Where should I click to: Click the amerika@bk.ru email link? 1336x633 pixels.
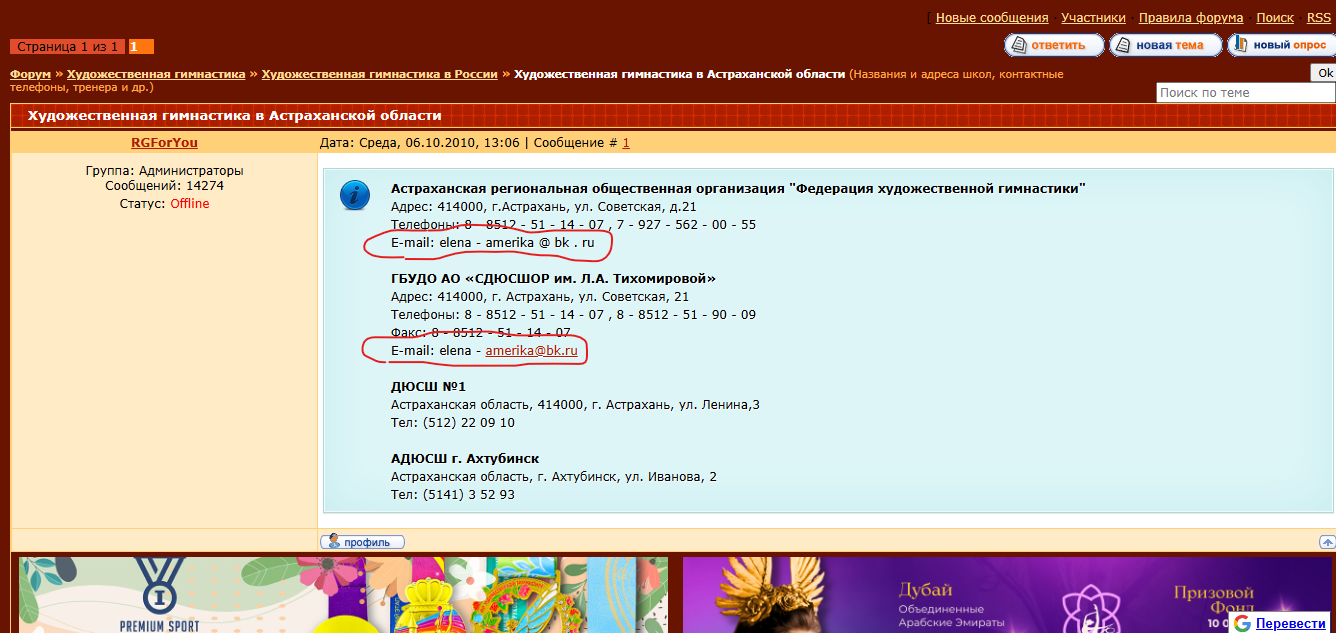click(531, 351)
